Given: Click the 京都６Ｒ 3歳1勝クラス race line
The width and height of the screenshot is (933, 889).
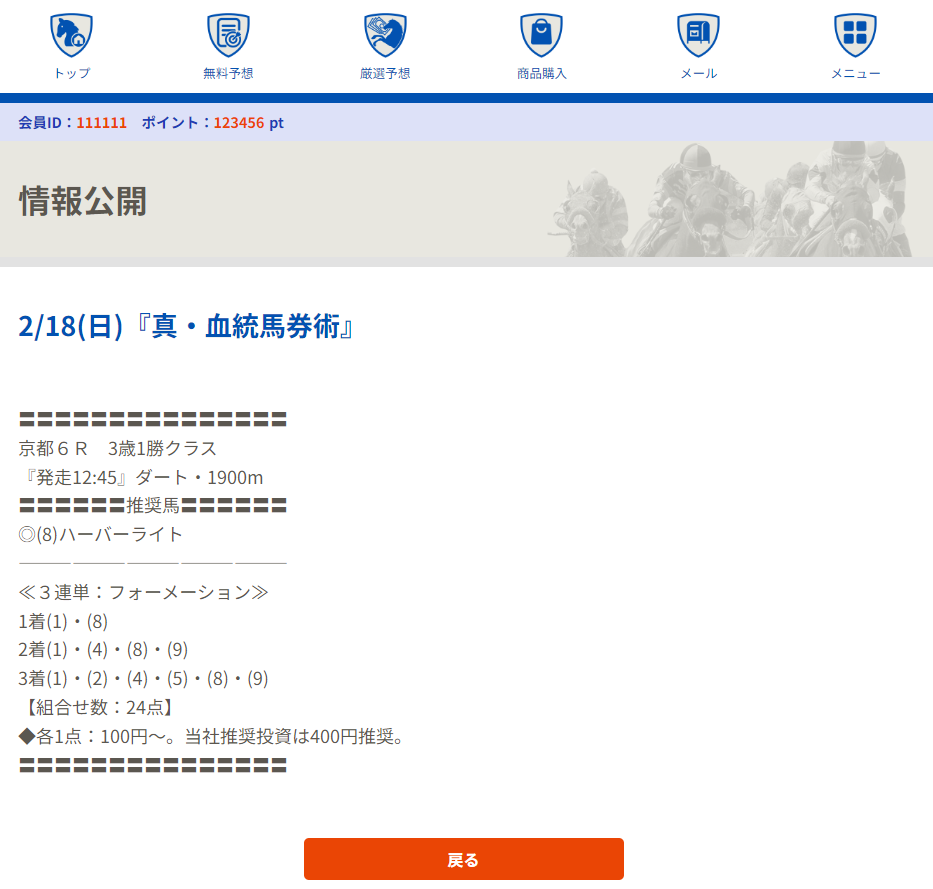Looking at the screenshot, I should (118, 448).
